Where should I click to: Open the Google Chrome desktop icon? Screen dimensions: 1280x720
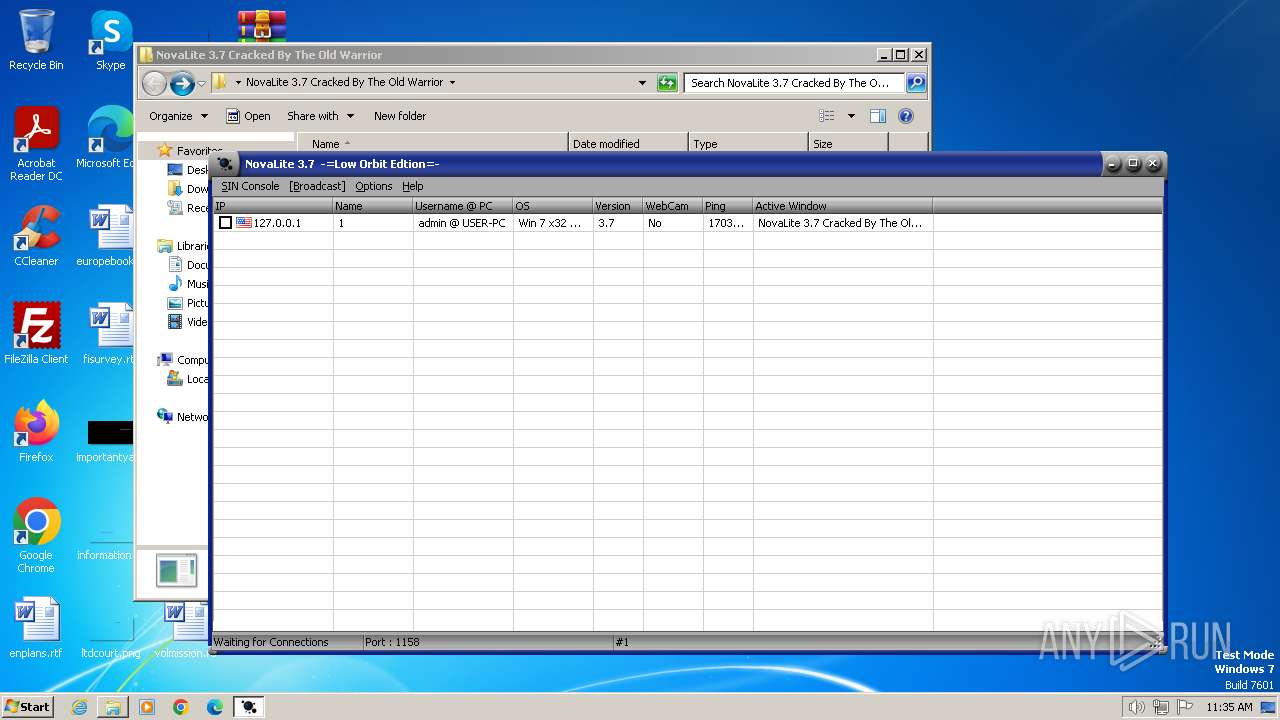(36, 536)
